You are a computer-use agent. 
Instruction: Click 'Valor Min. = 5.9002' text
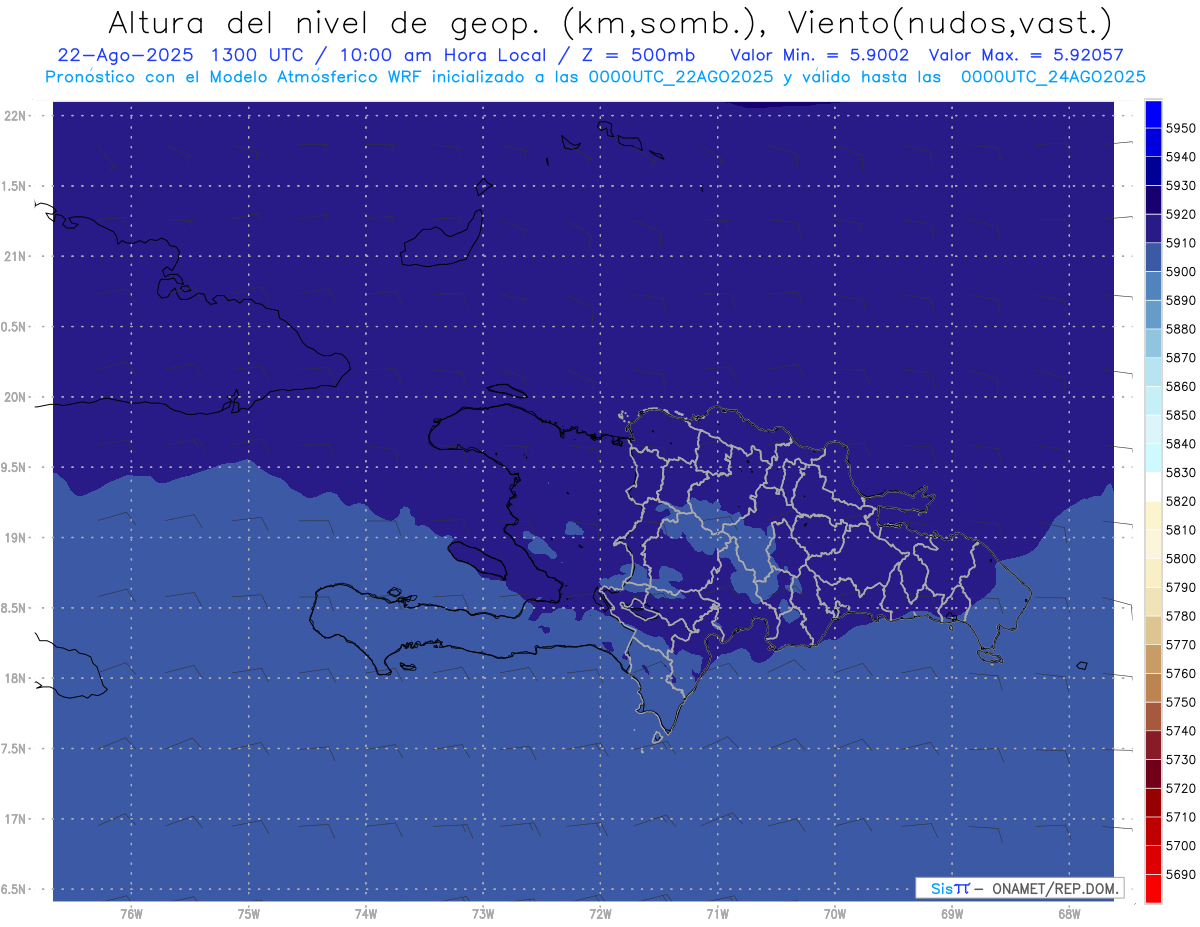[820, 55]
